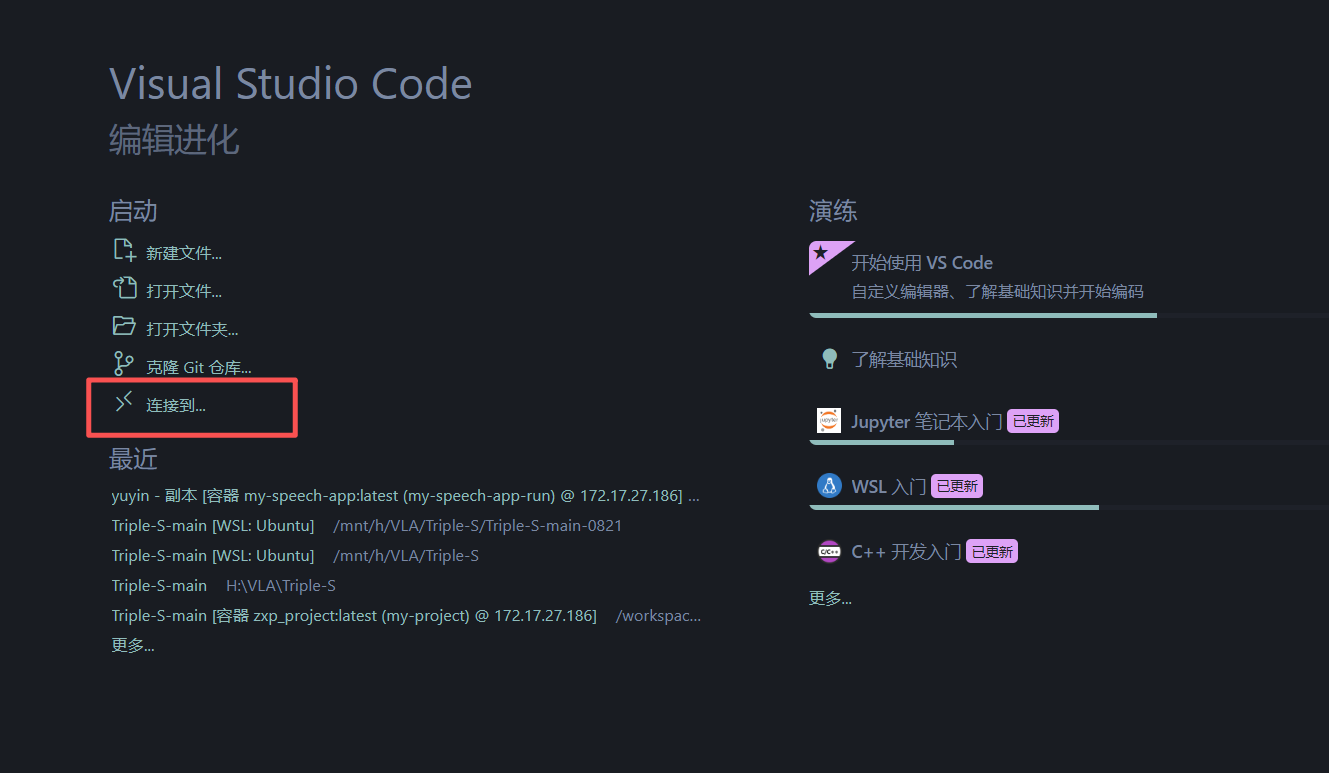Screen dimensions: 1329x773
Task: Click the C/C++ extension icon
Action: [828, 551]
